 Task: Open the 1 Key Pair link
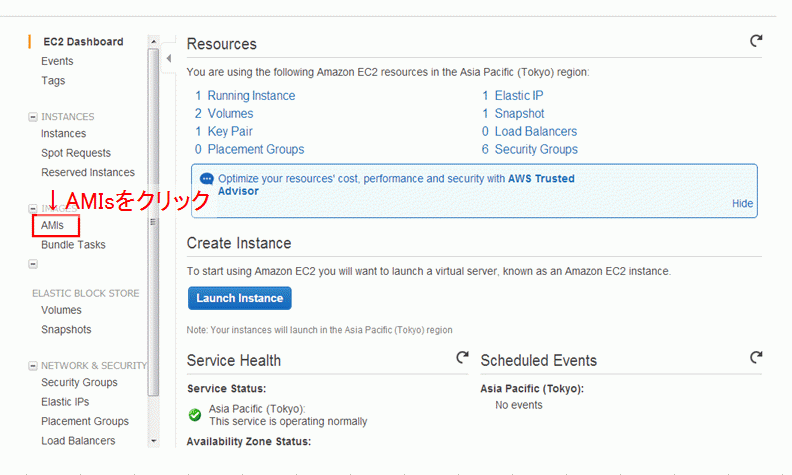click(x=224, y=131)
